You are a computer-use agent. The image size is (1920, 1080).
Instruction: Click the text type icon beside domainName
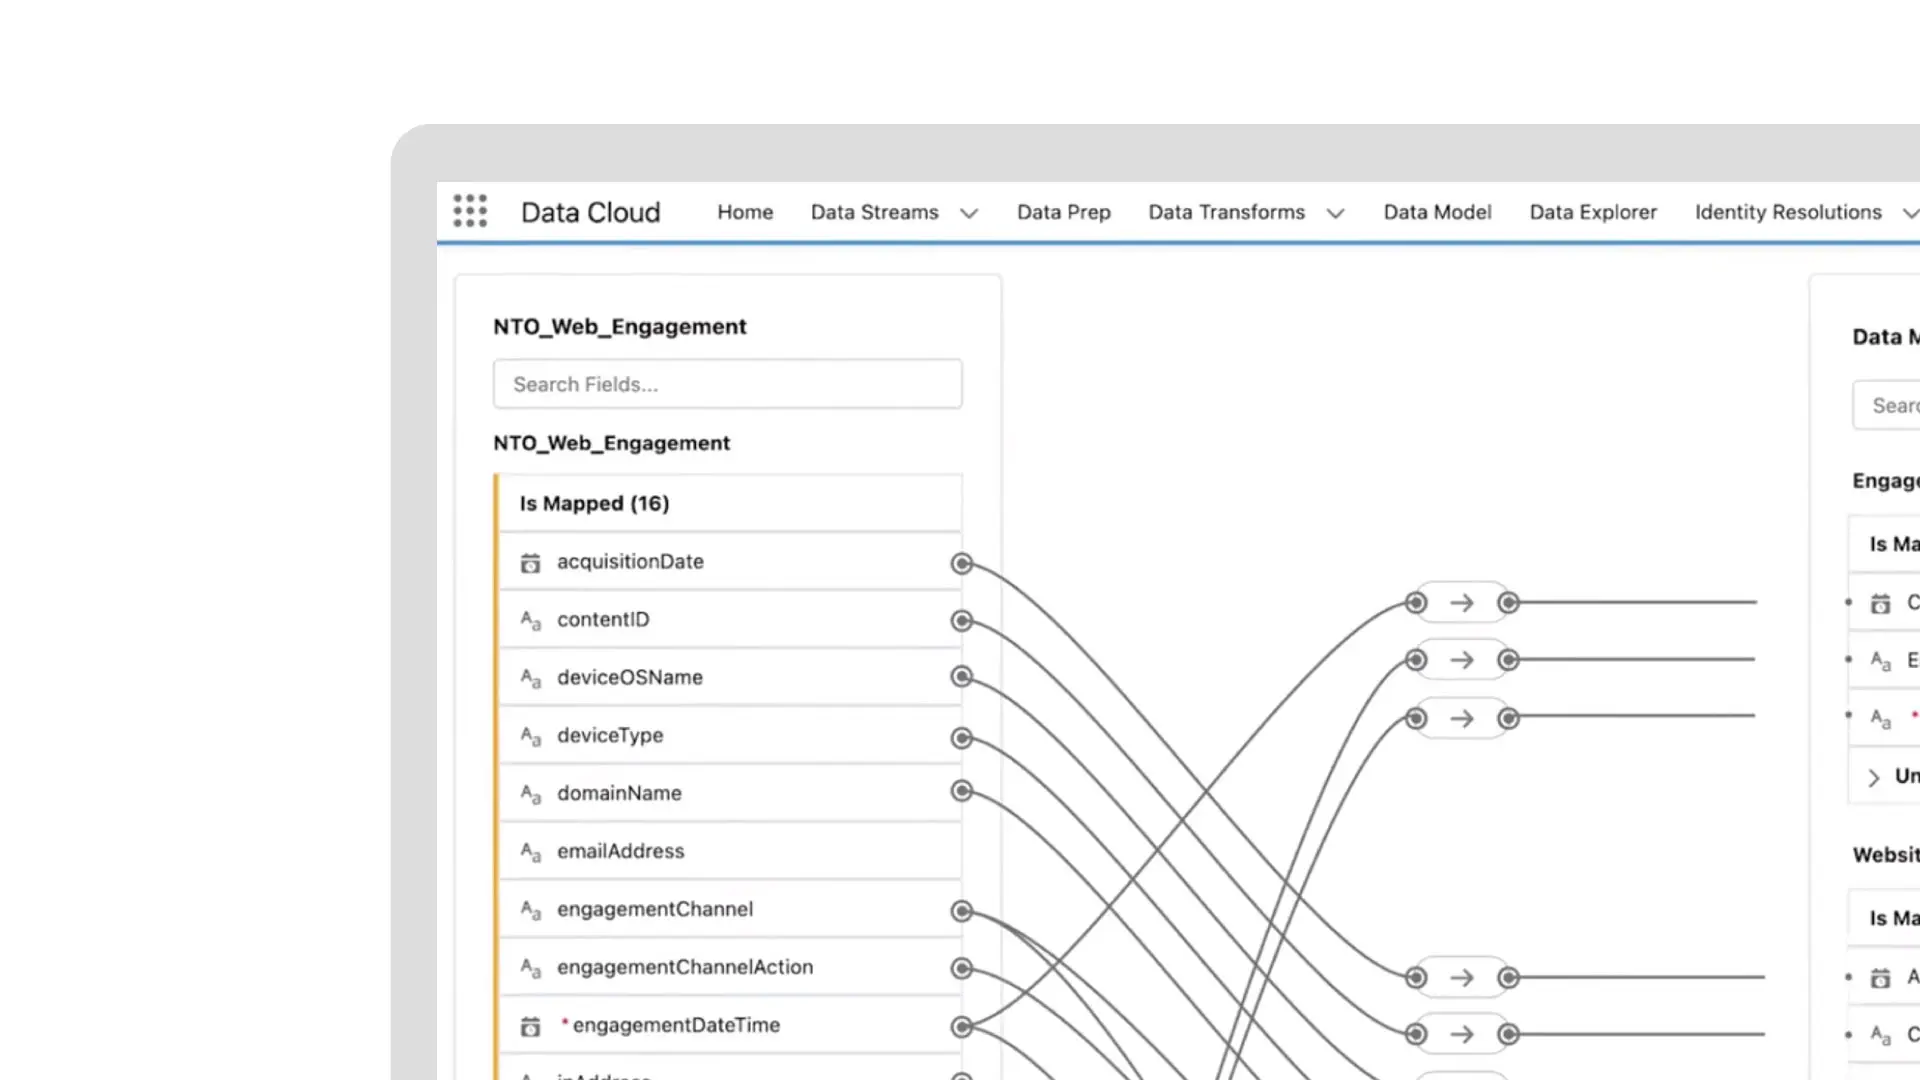530,795
